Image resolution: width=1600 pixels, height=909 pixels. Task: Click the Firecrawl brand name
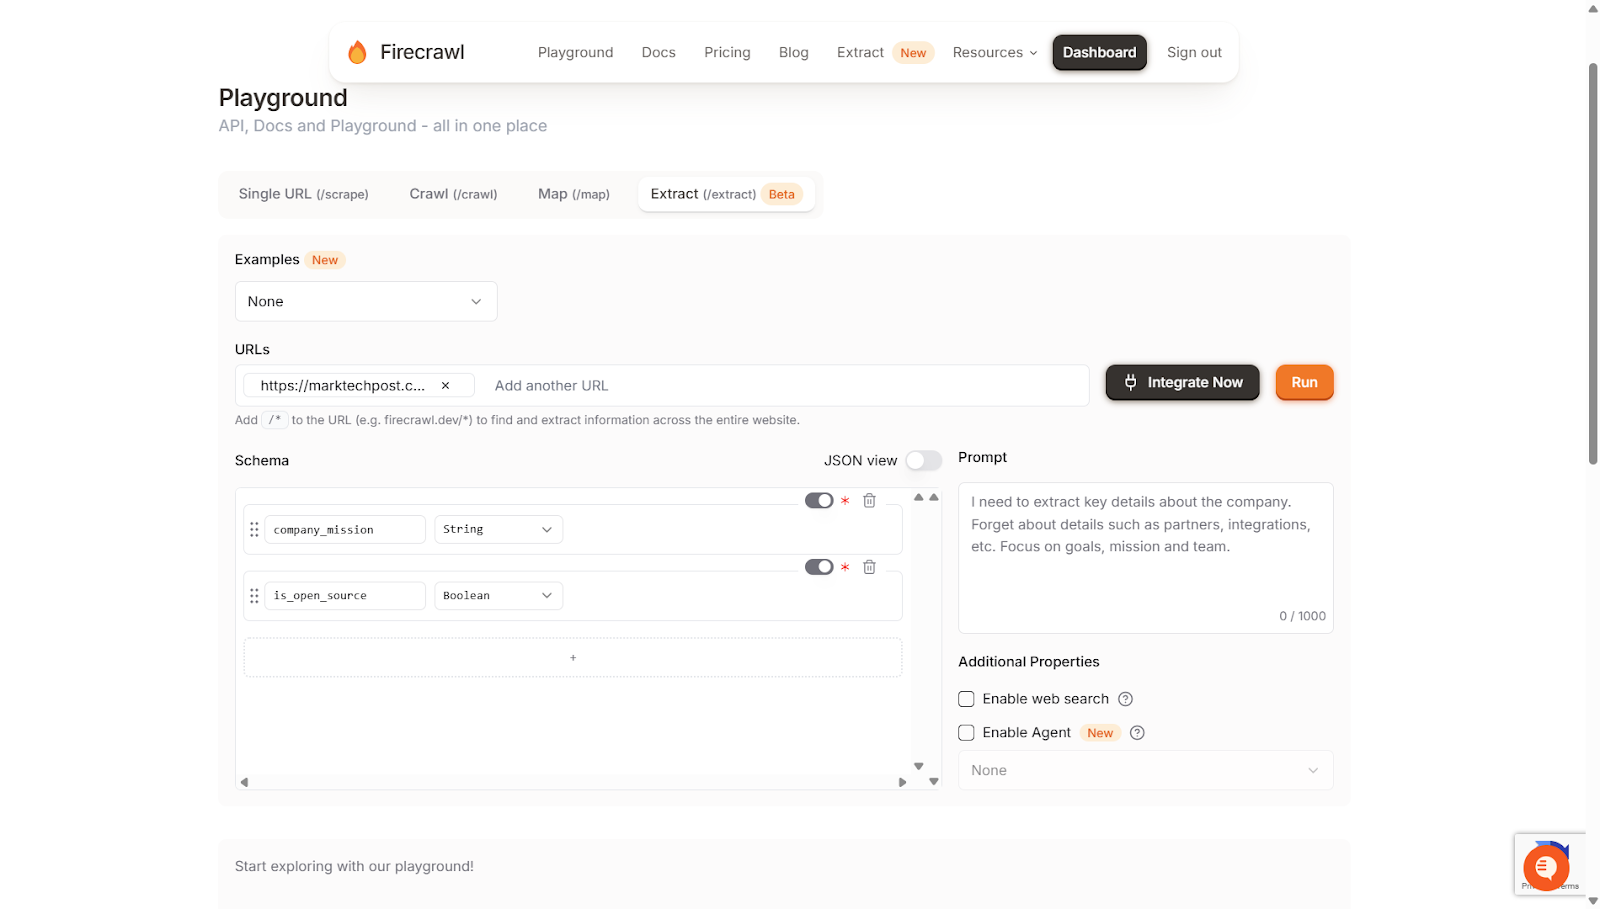point(422,52)
